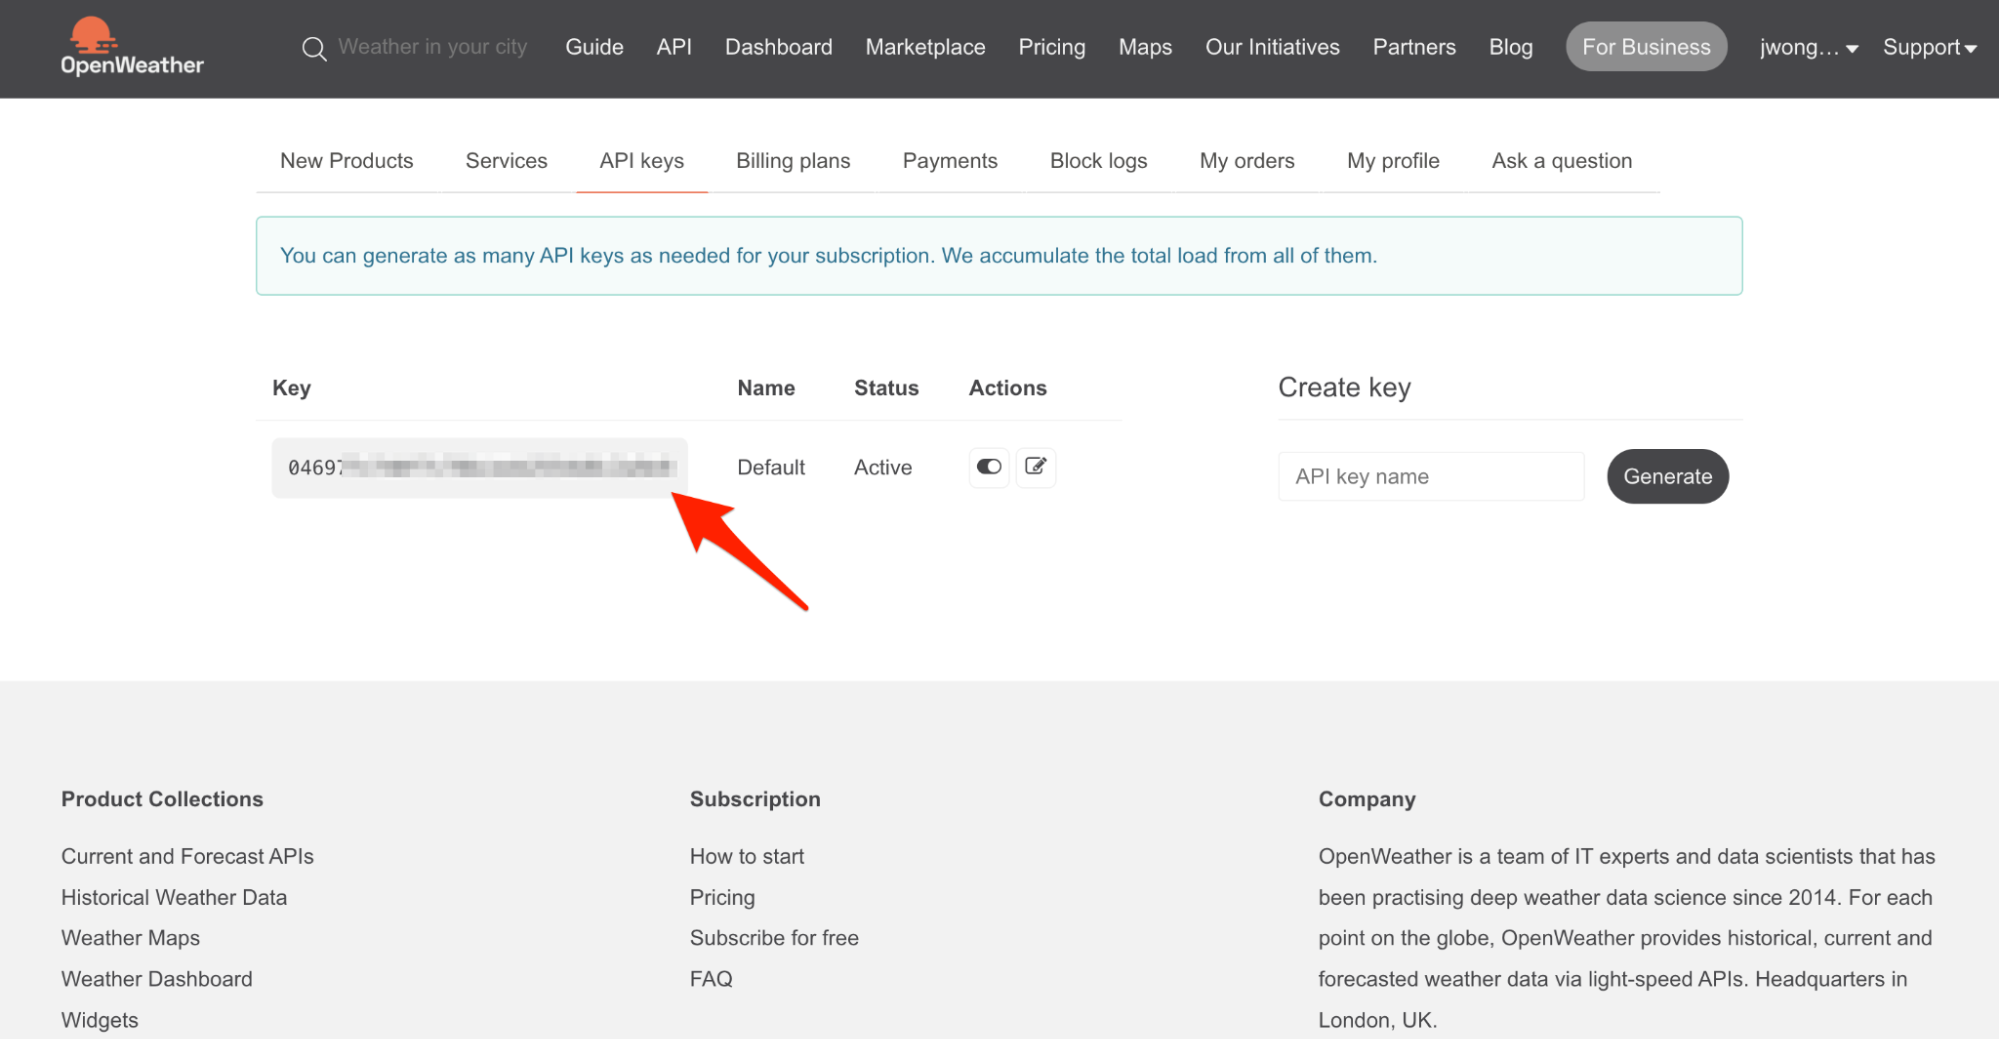Open the Services tab
The image size is (1999, 1039).
coord(506,161)
